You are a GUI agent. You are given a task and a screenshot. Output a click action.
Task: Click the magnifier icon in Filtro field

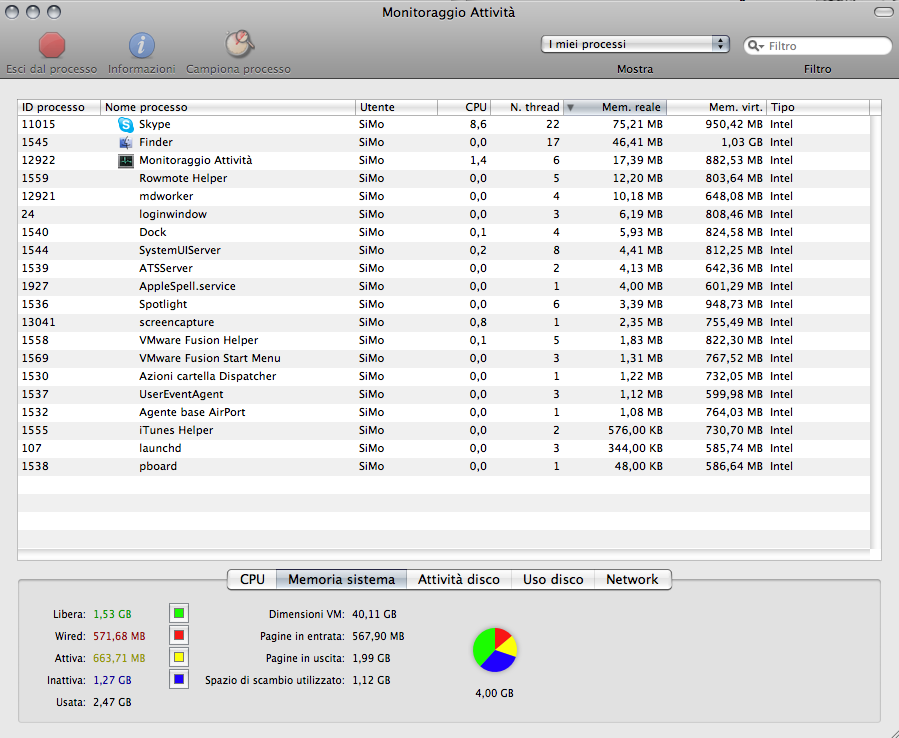(x=756, y=46)
